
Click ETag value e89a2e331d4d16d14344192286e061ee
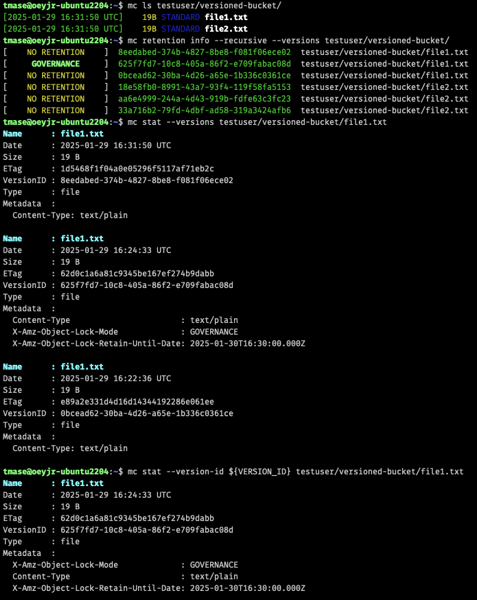(x=137, y=402)
